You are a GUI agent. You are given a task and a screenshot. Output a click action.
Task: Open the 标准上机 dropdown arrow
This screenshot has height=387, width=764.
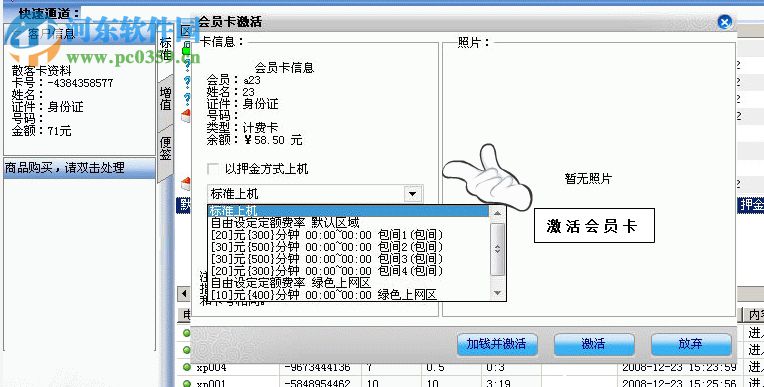pyautogui.click(x=413, y=194)
